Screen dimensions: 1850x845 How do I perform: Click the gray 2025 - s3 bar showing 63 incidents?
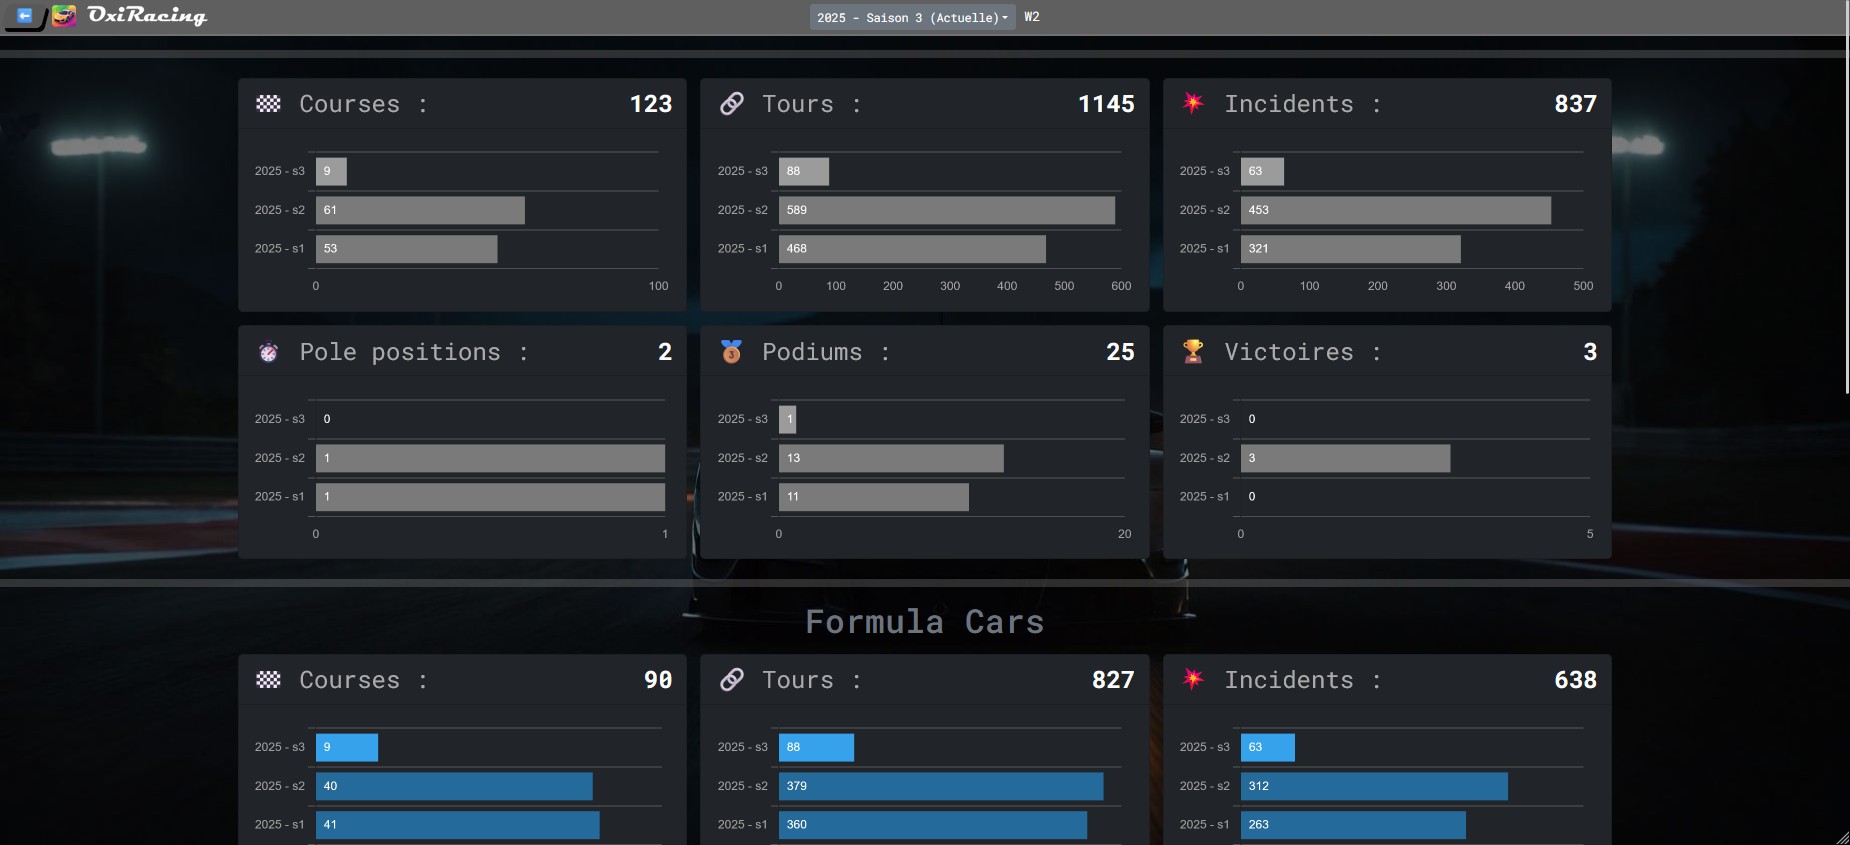[1262, 171]
